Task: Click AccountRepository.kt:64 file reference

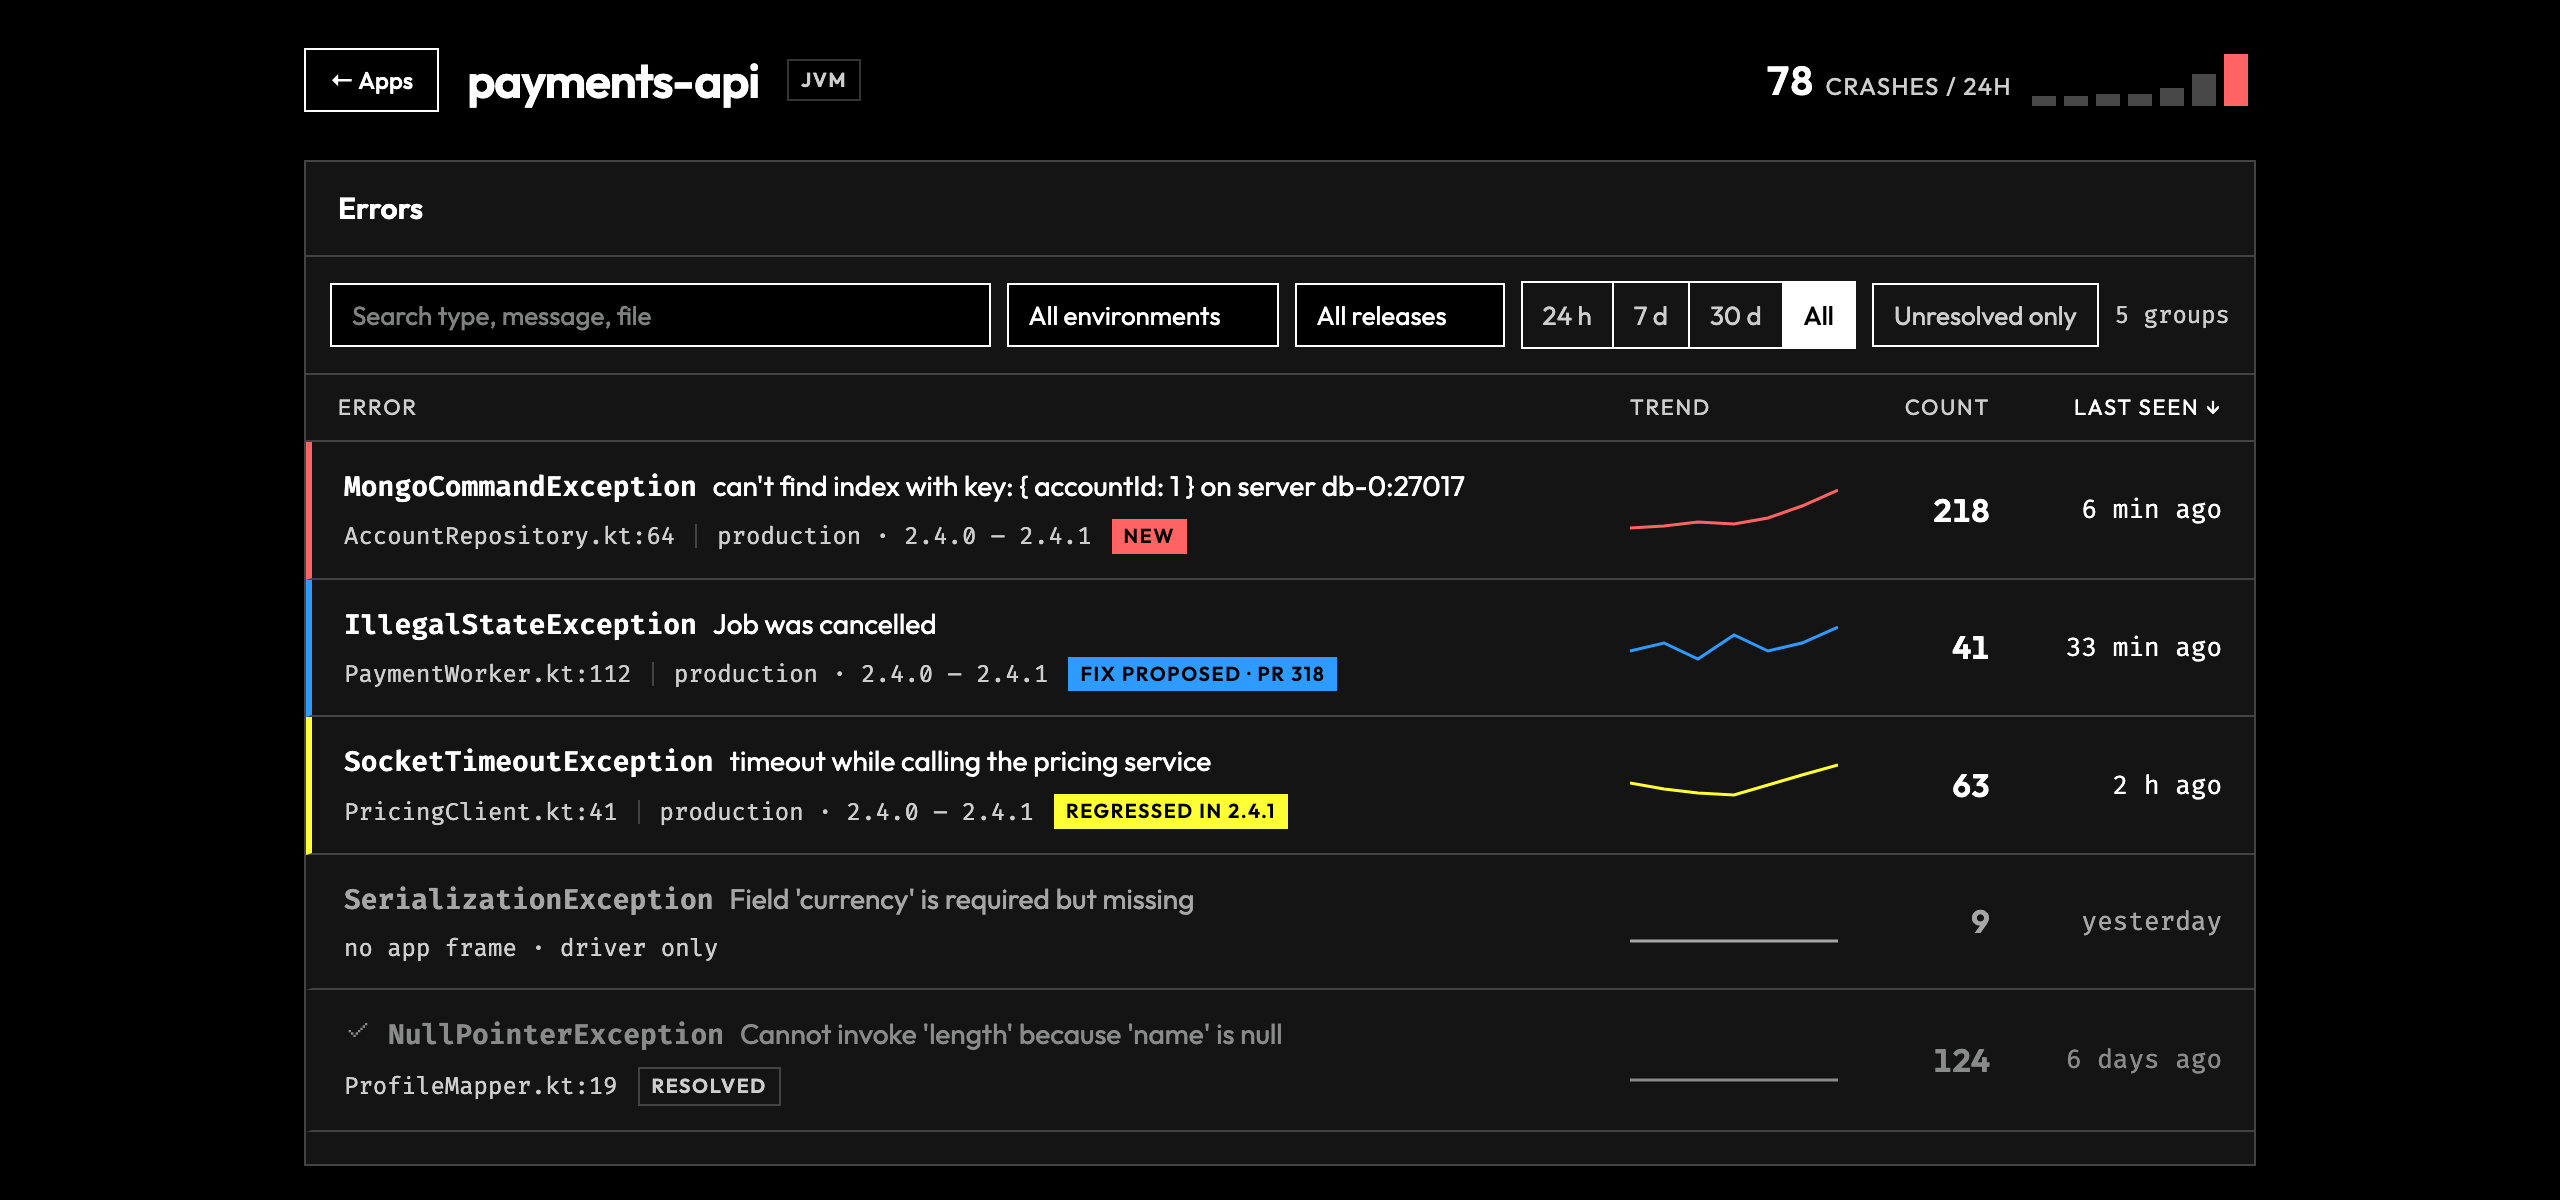Action: coord(509,536)
